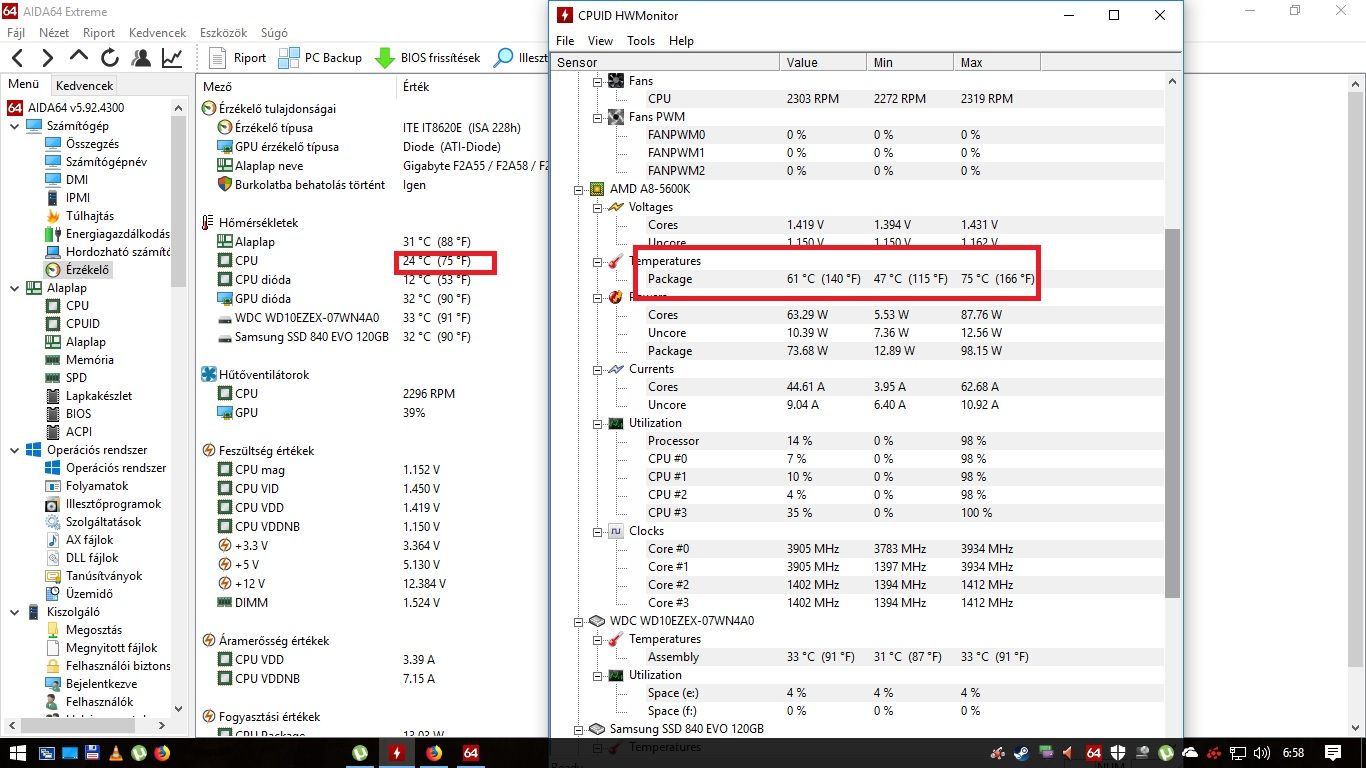Collapse the Voltages node in HWMonitor
Image resolution: width=1366 pixels, height=768 pixels.
coord(598,207)
